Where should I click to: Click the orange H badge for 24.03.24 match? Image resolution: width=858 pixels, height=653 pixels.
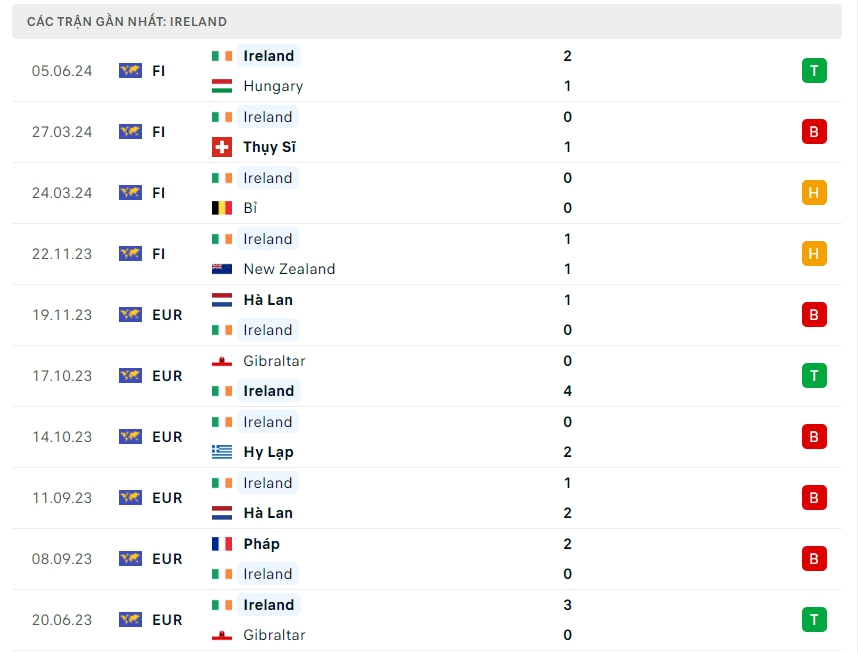tap(814, 192)
